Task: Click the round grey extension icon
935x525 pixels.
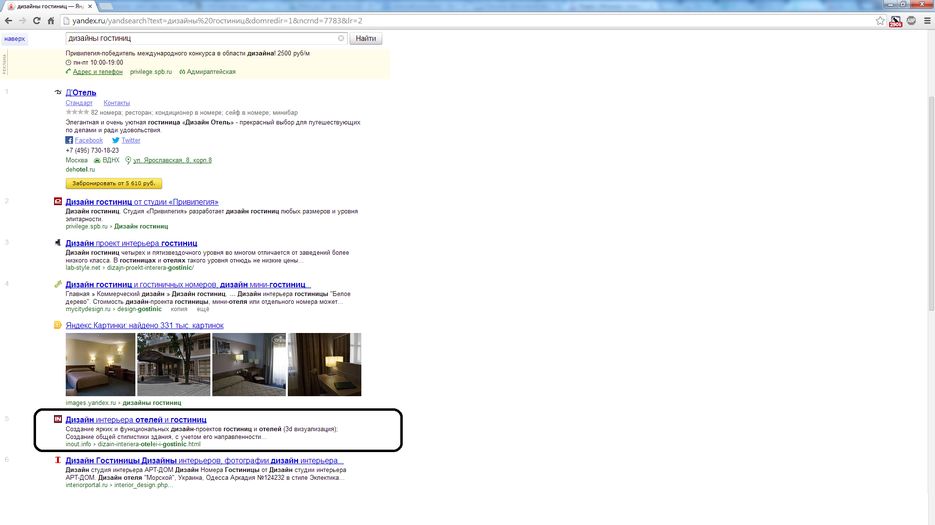Action: point(911,20)
